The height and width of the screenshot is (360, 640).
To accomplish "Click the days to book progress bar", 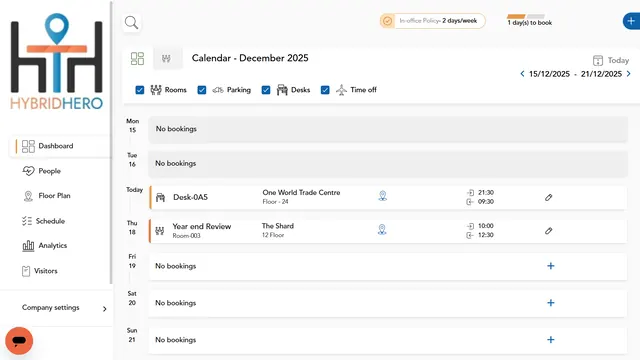I will (526, 16).
